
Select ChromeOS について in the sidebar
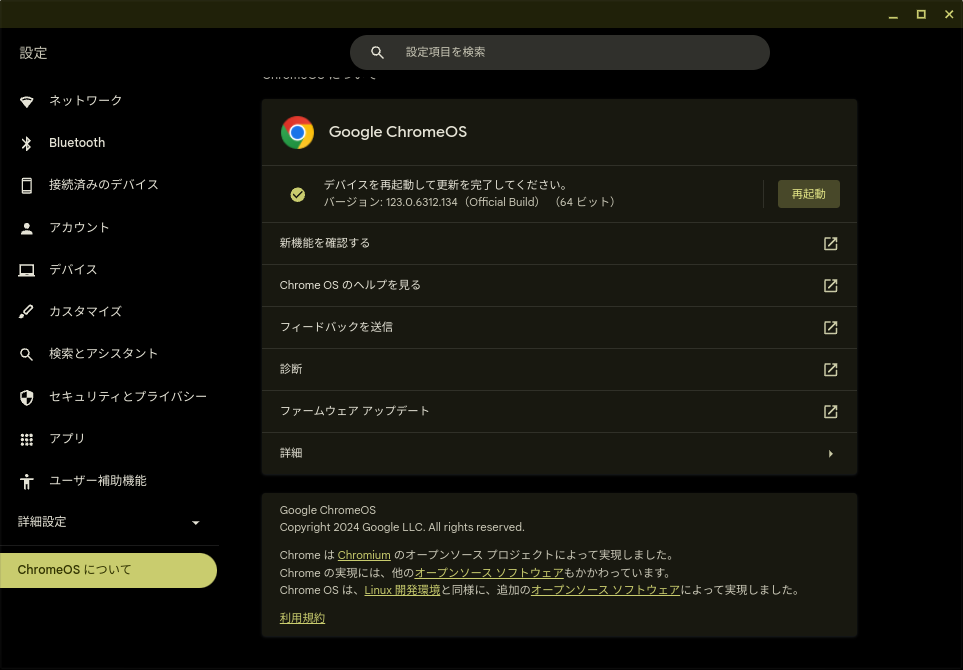click(x=108, y=570)
